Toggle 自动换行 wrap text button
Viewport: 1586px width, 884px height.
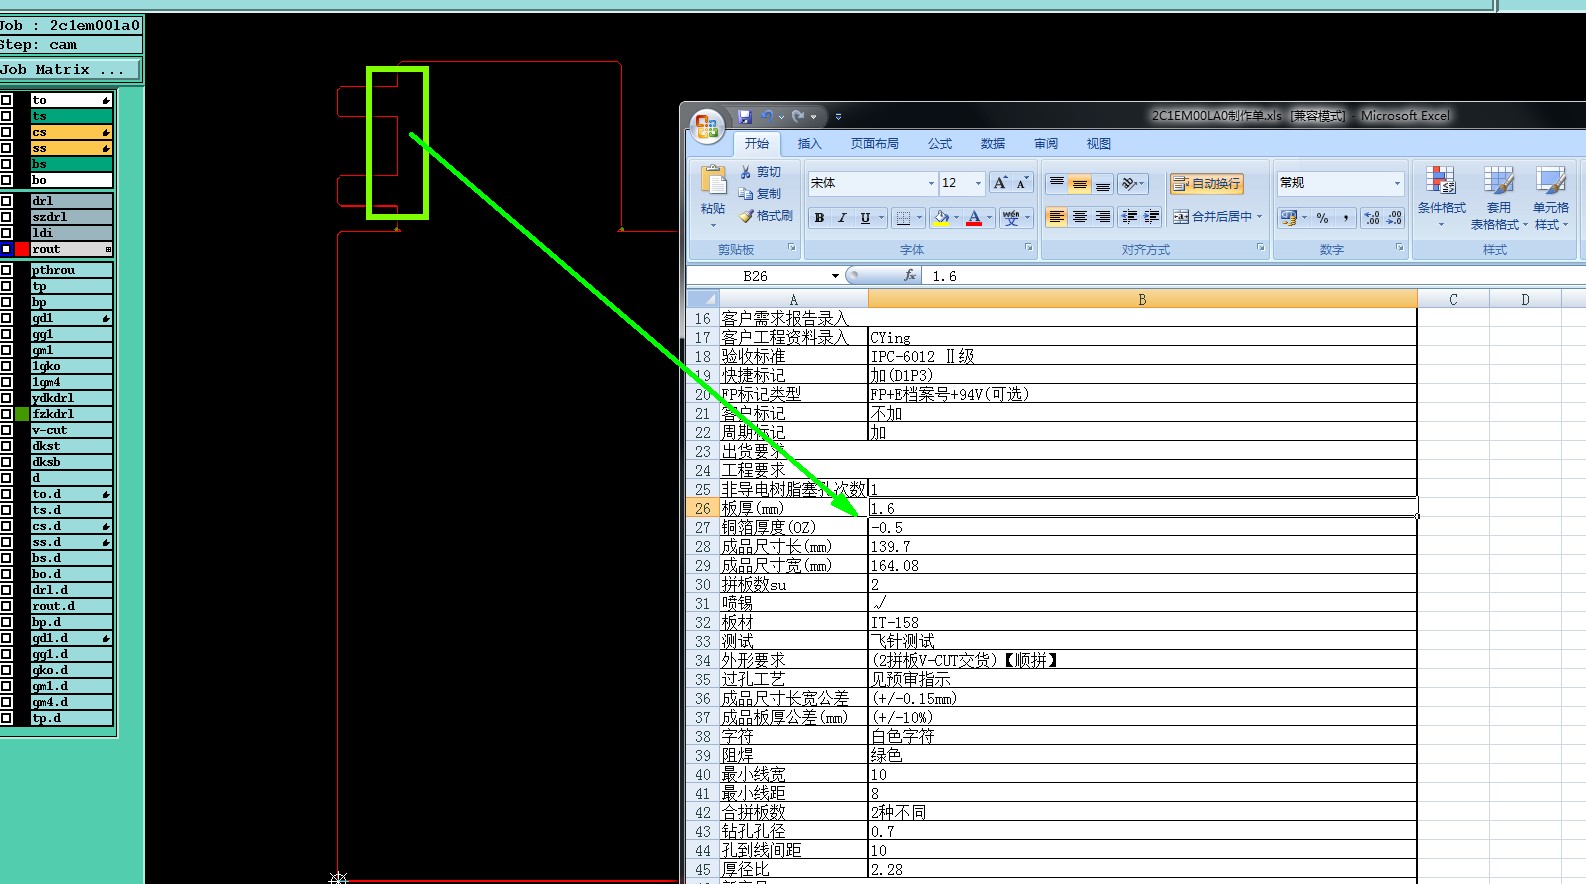coord(1207,183)
